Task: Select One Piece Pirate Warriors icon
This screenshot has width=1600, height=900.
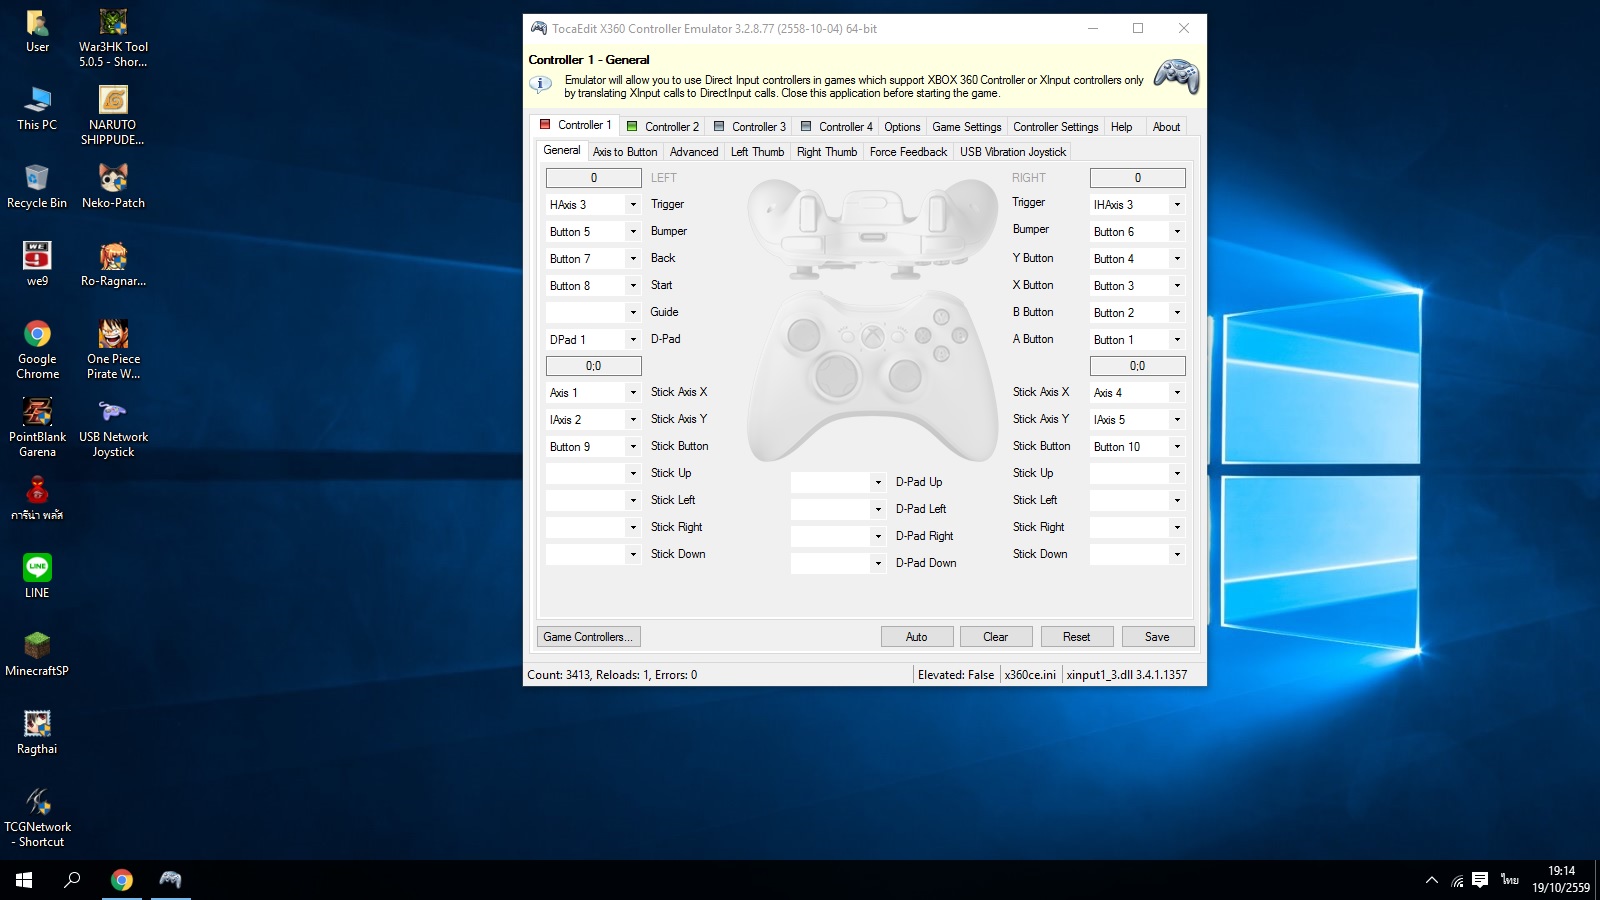Action: pos(113,350)
